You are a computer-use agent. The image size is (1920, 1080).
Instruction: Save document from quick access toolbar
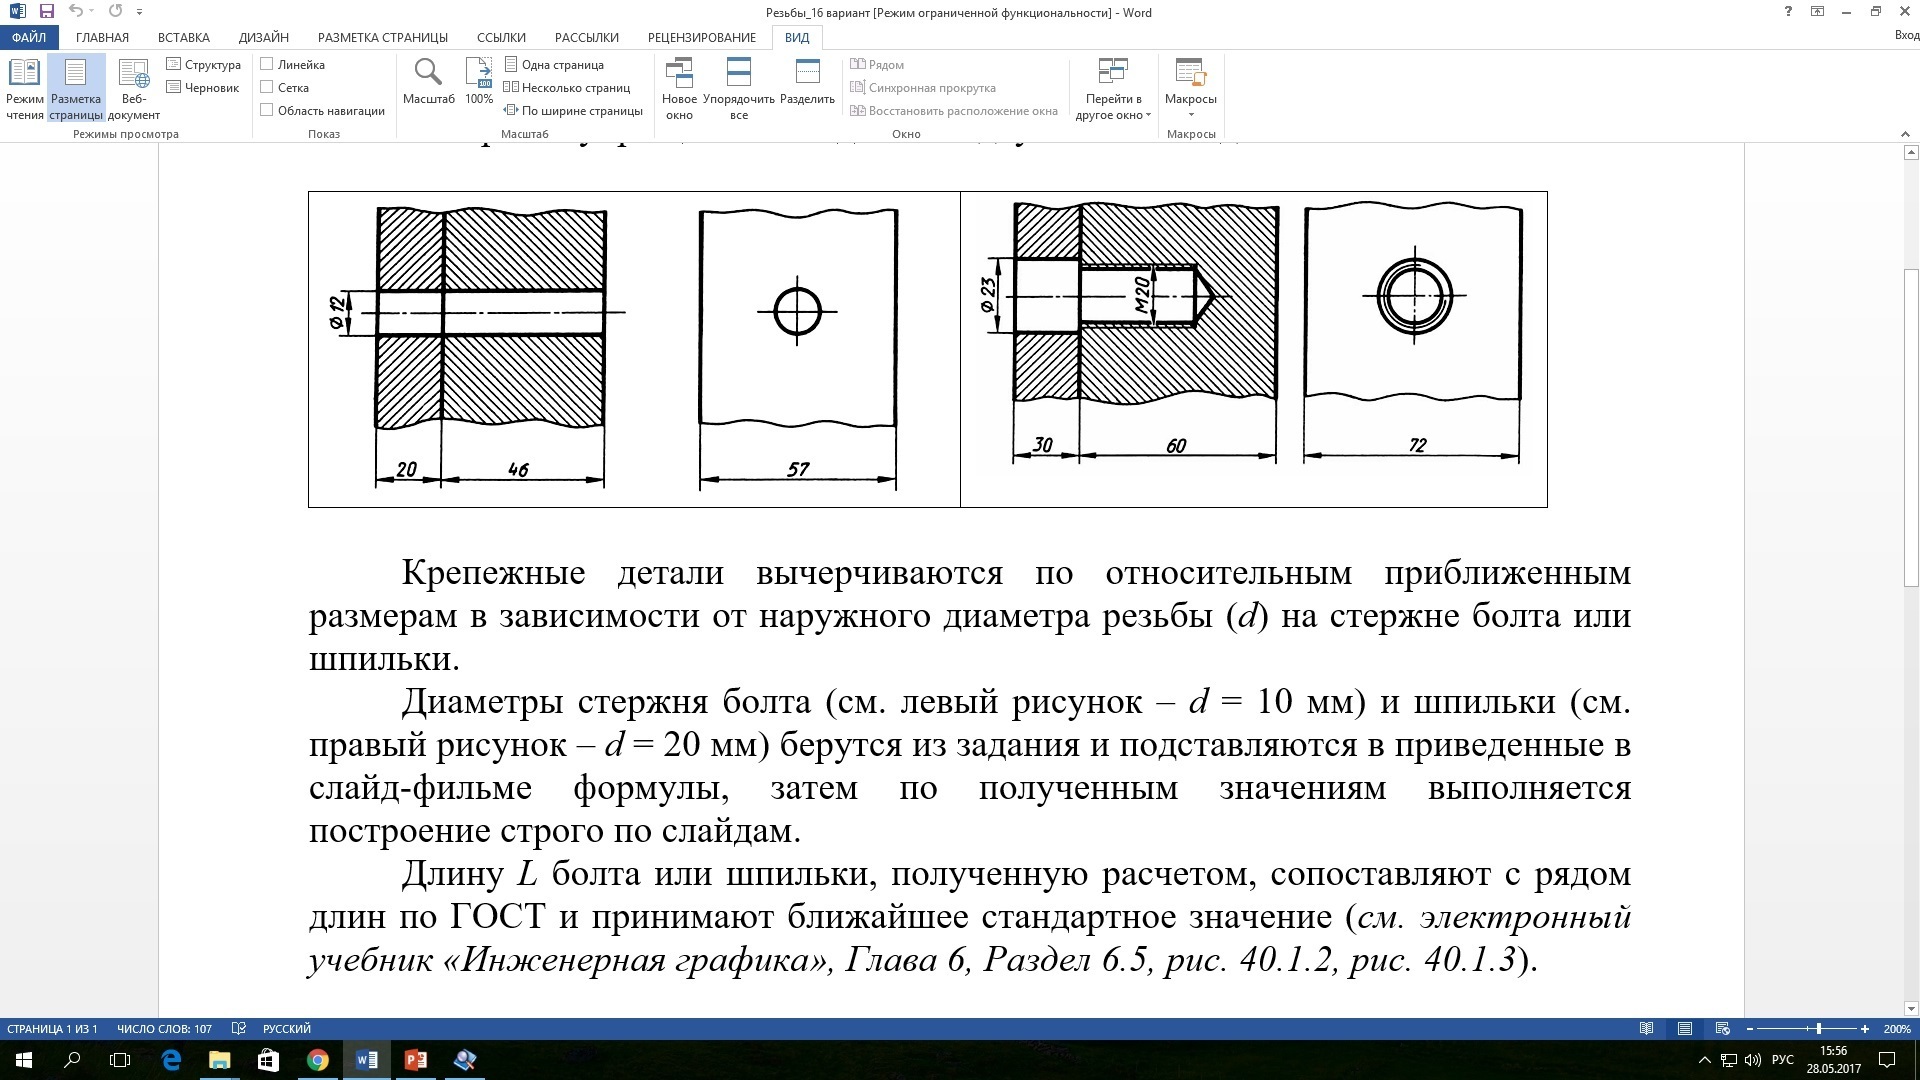click(47, 12)
